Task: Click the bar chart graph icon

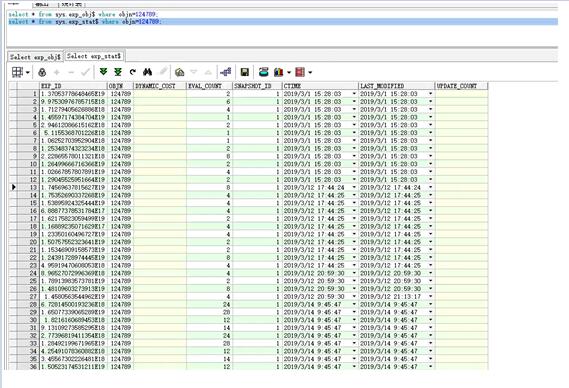Action: point(279,72)
